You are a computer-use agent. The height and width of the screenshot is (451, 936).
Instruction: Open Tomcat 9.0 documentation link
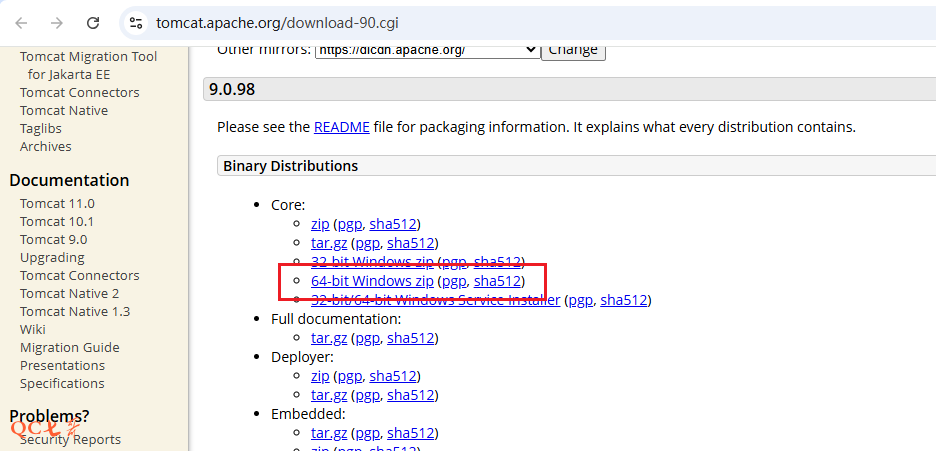point(53,239)
